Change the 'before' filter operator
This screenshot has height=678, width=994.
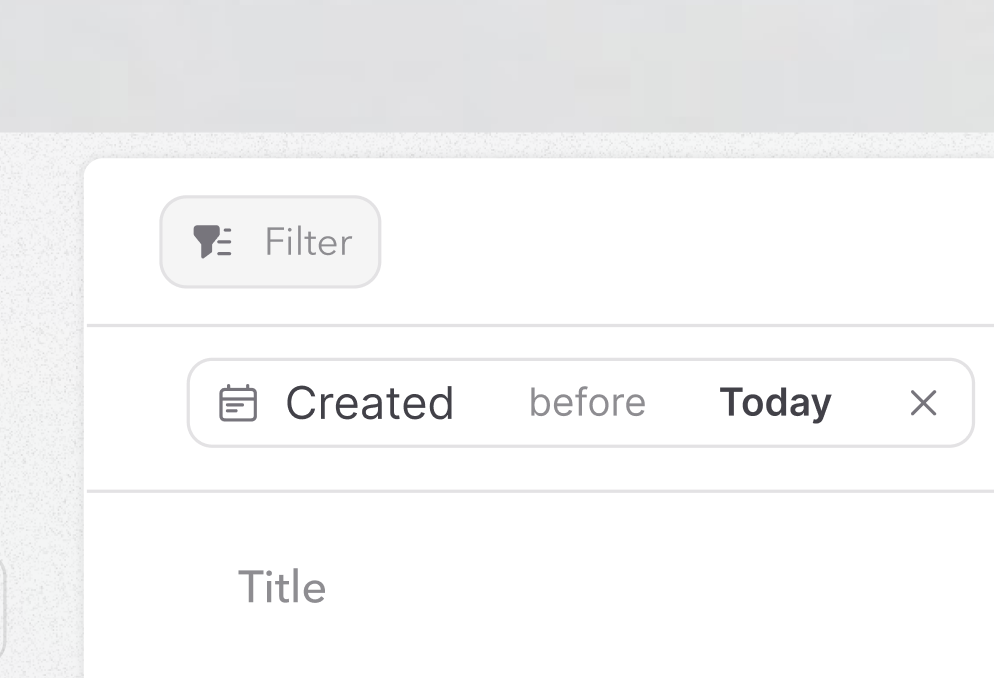(x=586, y=402)
